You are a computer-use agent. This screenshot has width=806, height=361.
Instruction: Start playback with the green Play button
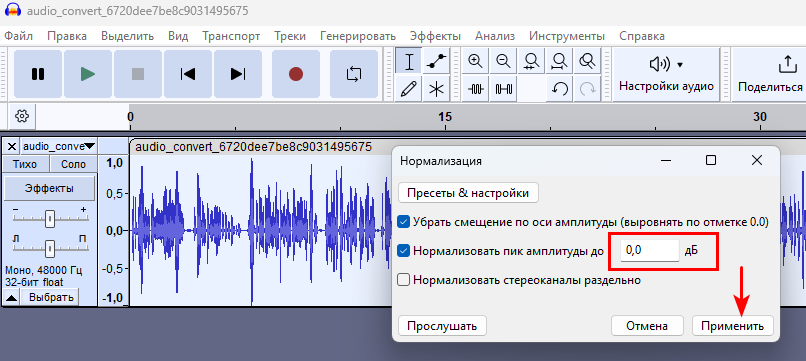88,74
